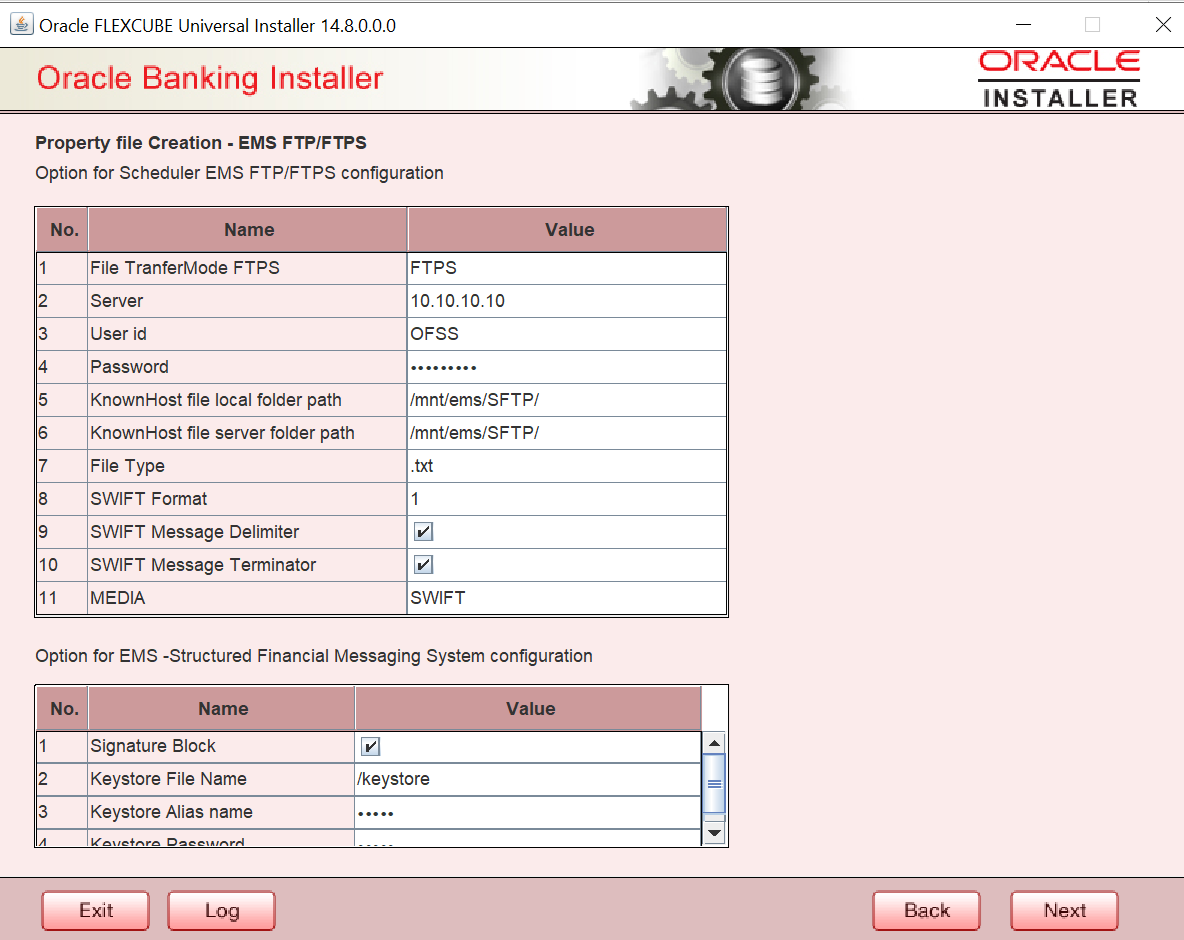This screenshot has width=1184, height=940.
Task: Select 'KnownHost file local folder path' cell
Action: point(247,400)
